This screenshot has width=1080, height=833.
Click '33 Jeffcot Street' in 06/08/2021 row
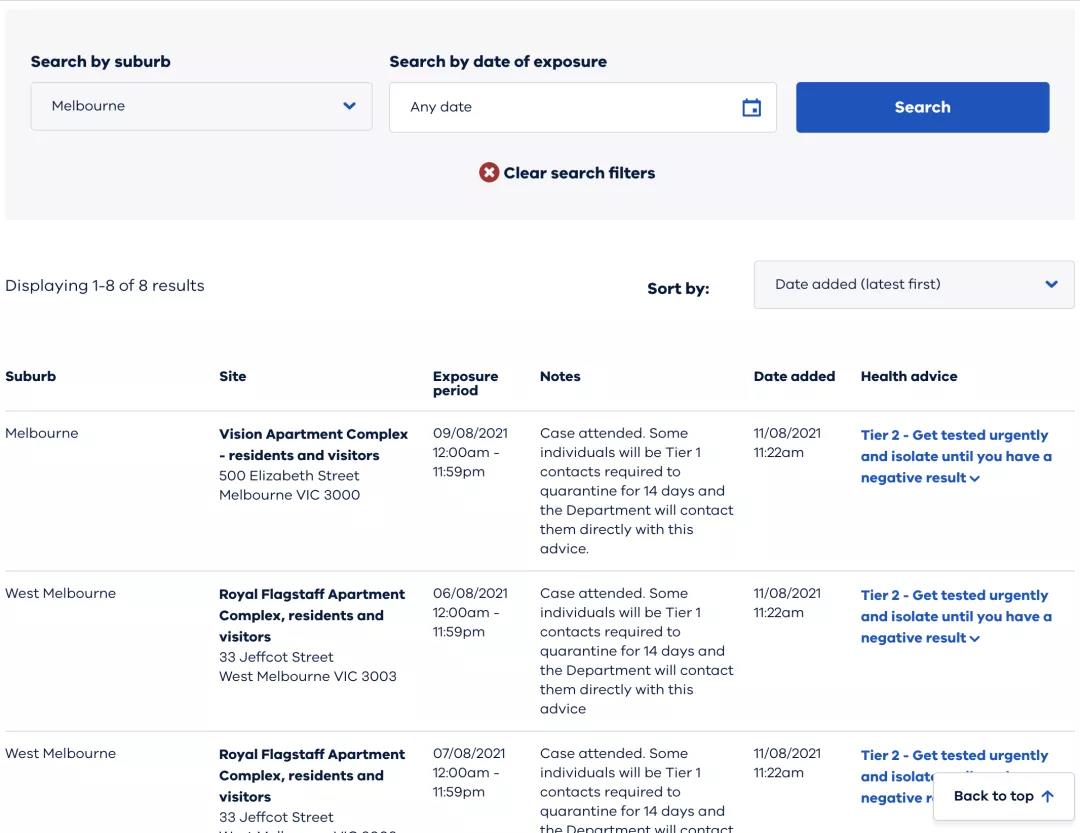pos(276,657)
